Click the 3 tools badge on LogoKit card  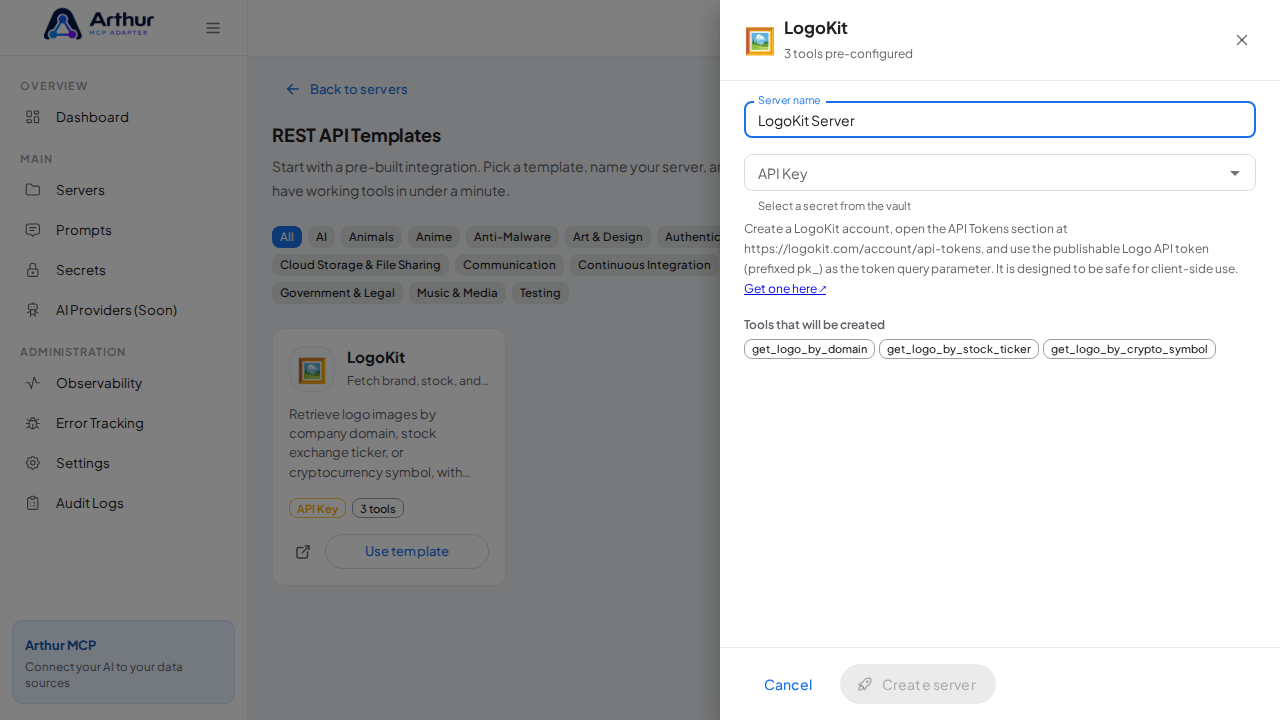click(378, 509)
